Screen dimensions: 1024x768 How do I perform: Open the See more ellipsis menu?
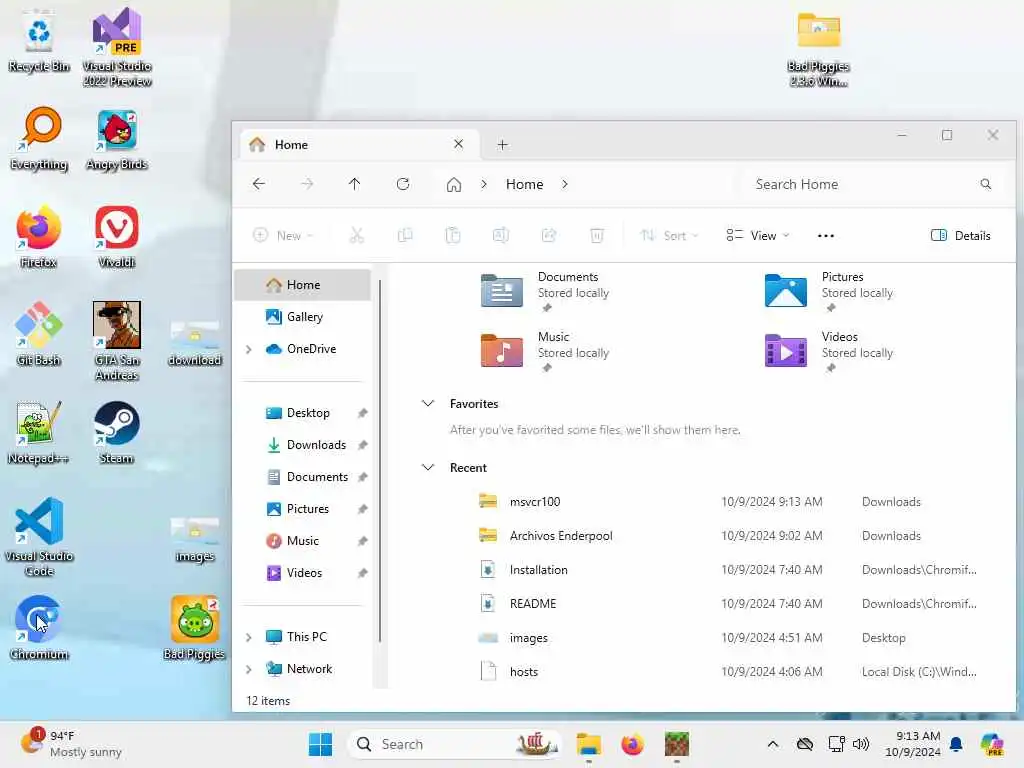tap(825, 236)
